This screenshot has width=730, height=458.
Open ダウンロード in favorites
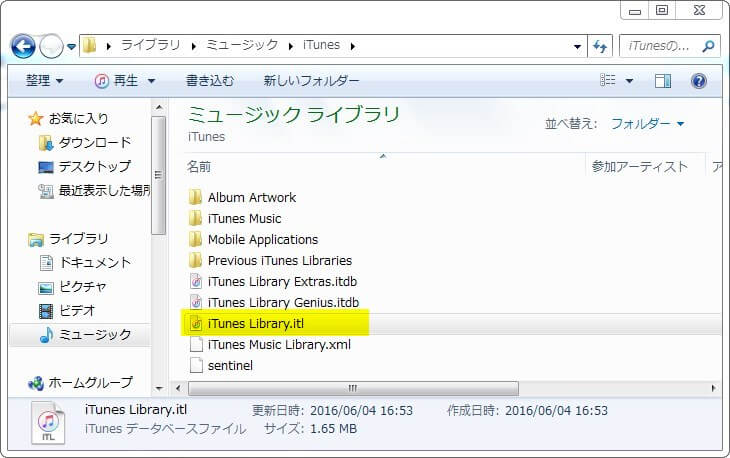coord(95,143)
